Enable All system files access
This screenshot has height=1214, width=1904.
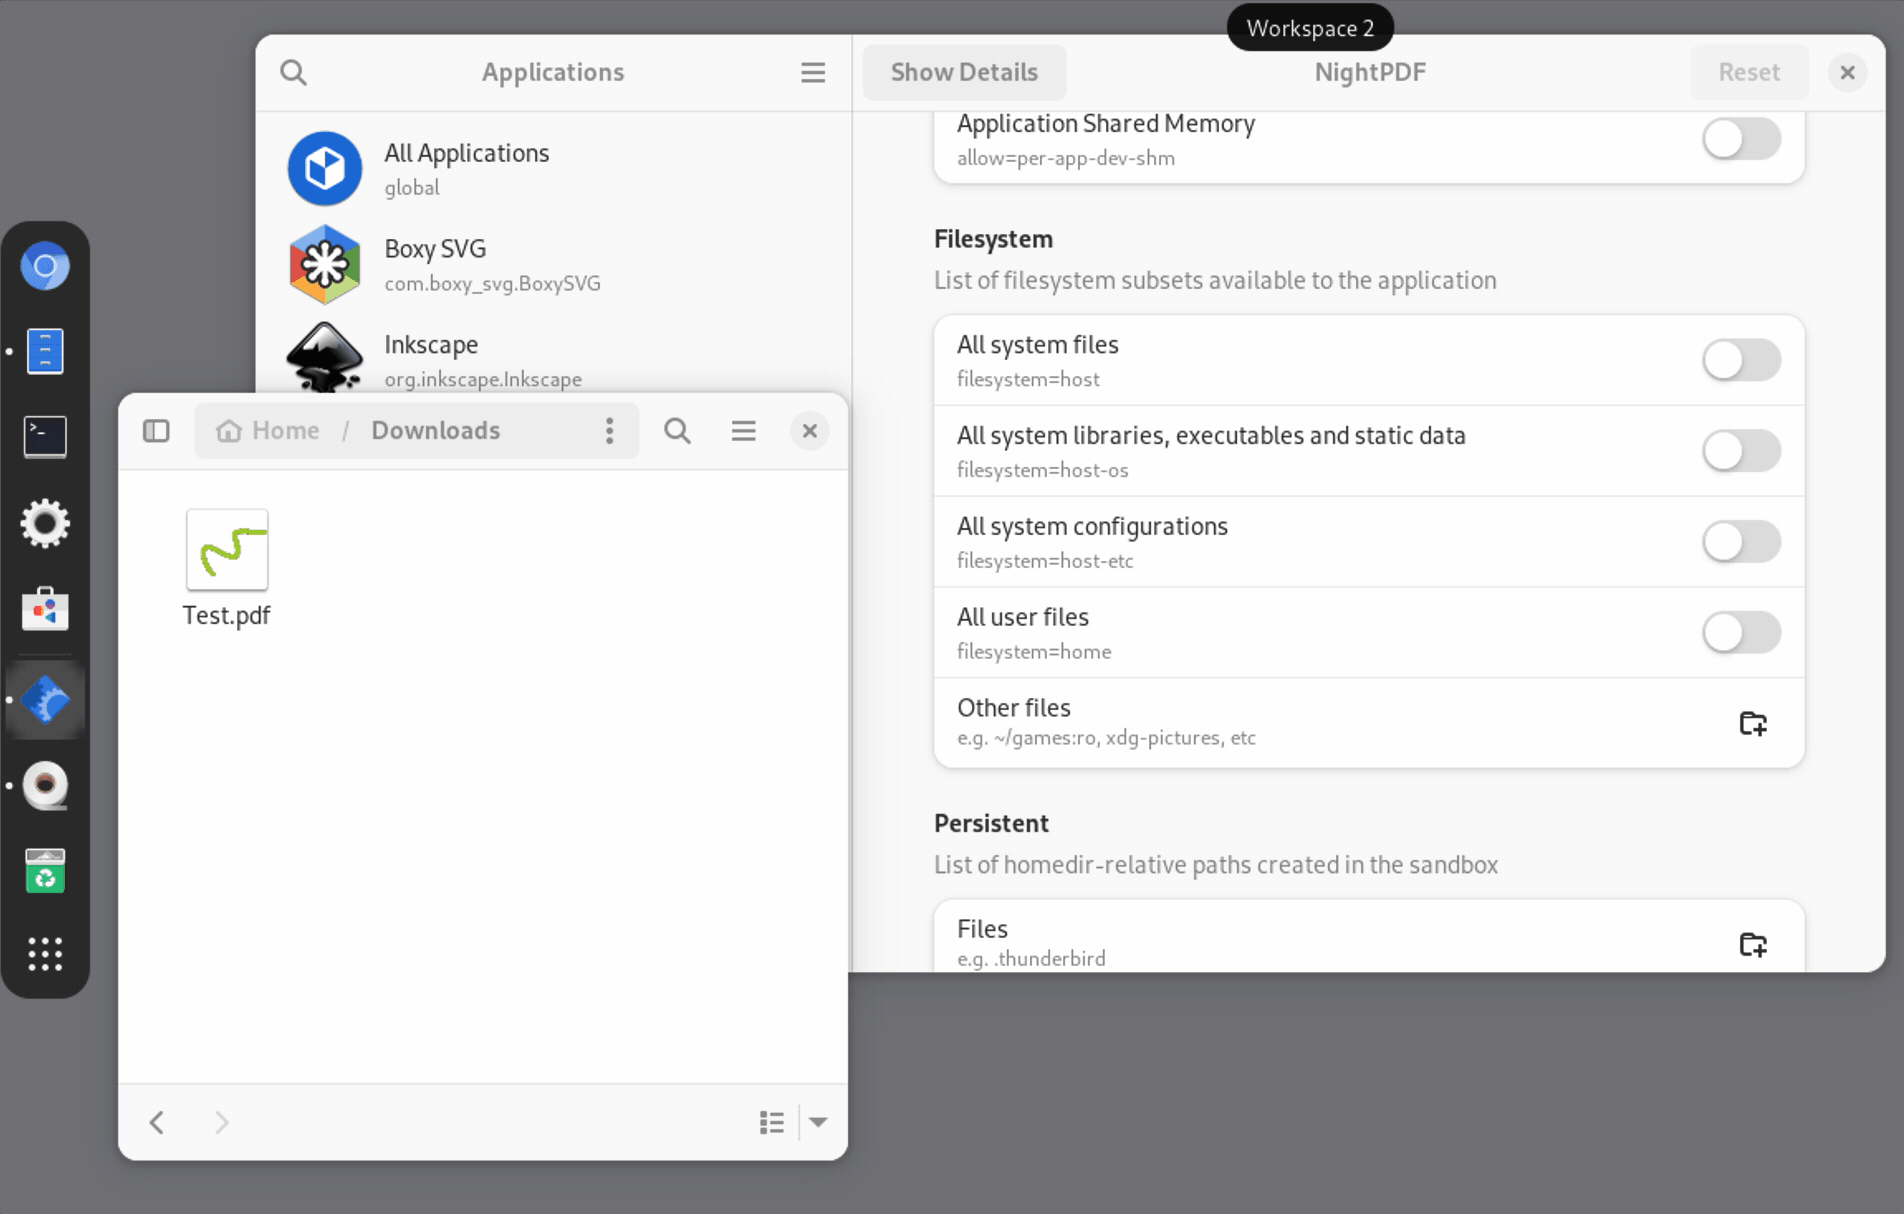(1741, 360)
